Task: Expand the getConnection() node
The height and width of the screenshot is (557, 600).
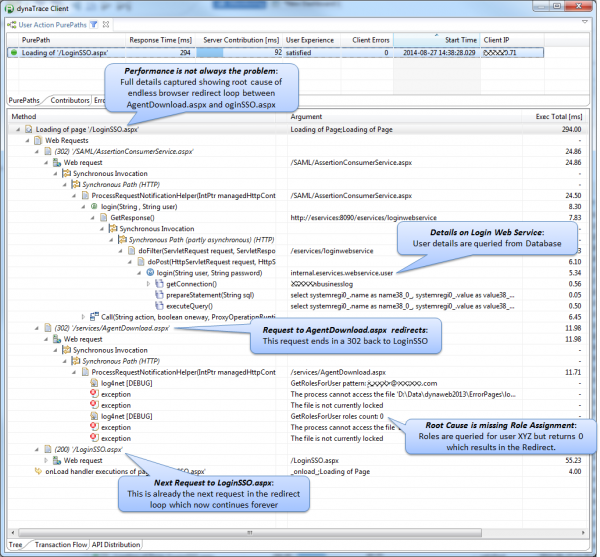Action: pyautogui.click(x=148, y=284)
